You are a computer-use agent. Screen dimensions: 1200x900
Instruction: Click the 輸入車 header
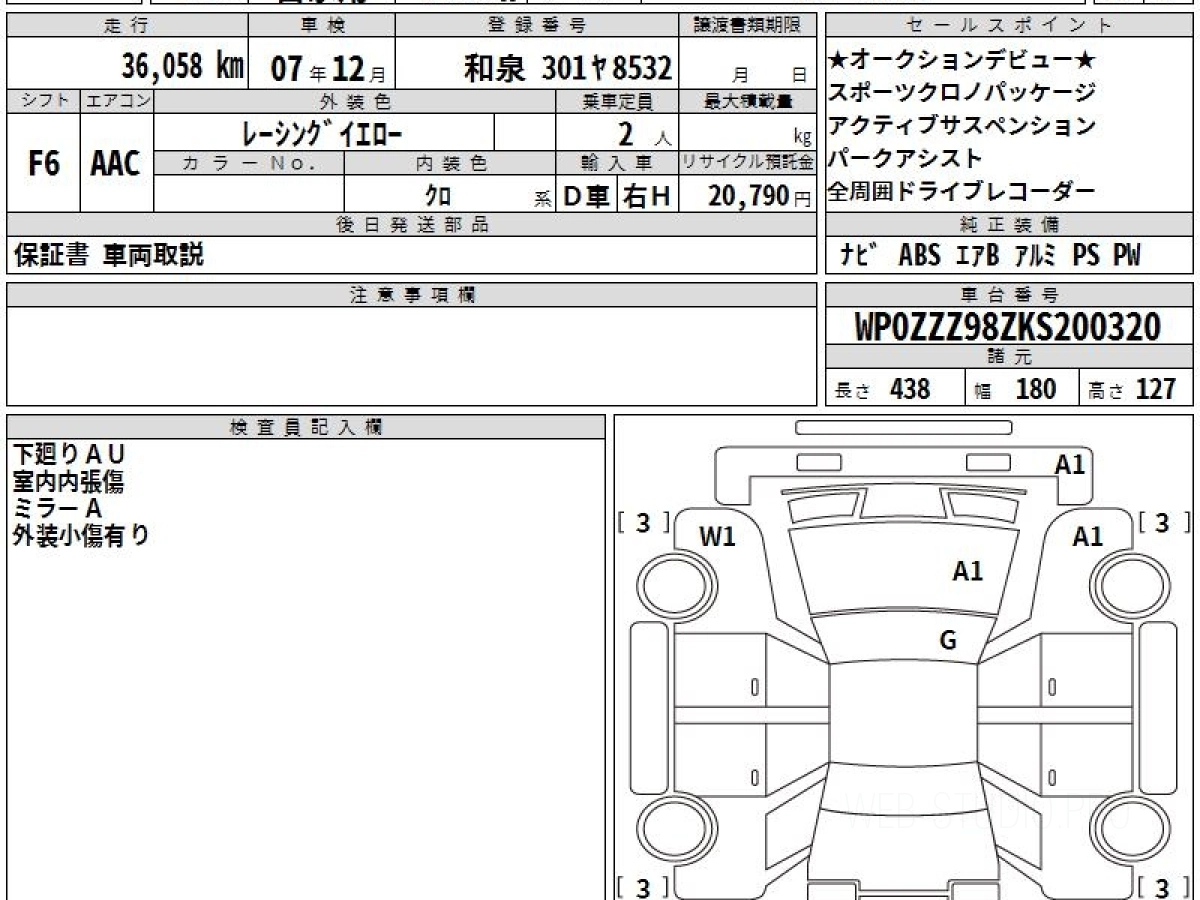point(617,162)
